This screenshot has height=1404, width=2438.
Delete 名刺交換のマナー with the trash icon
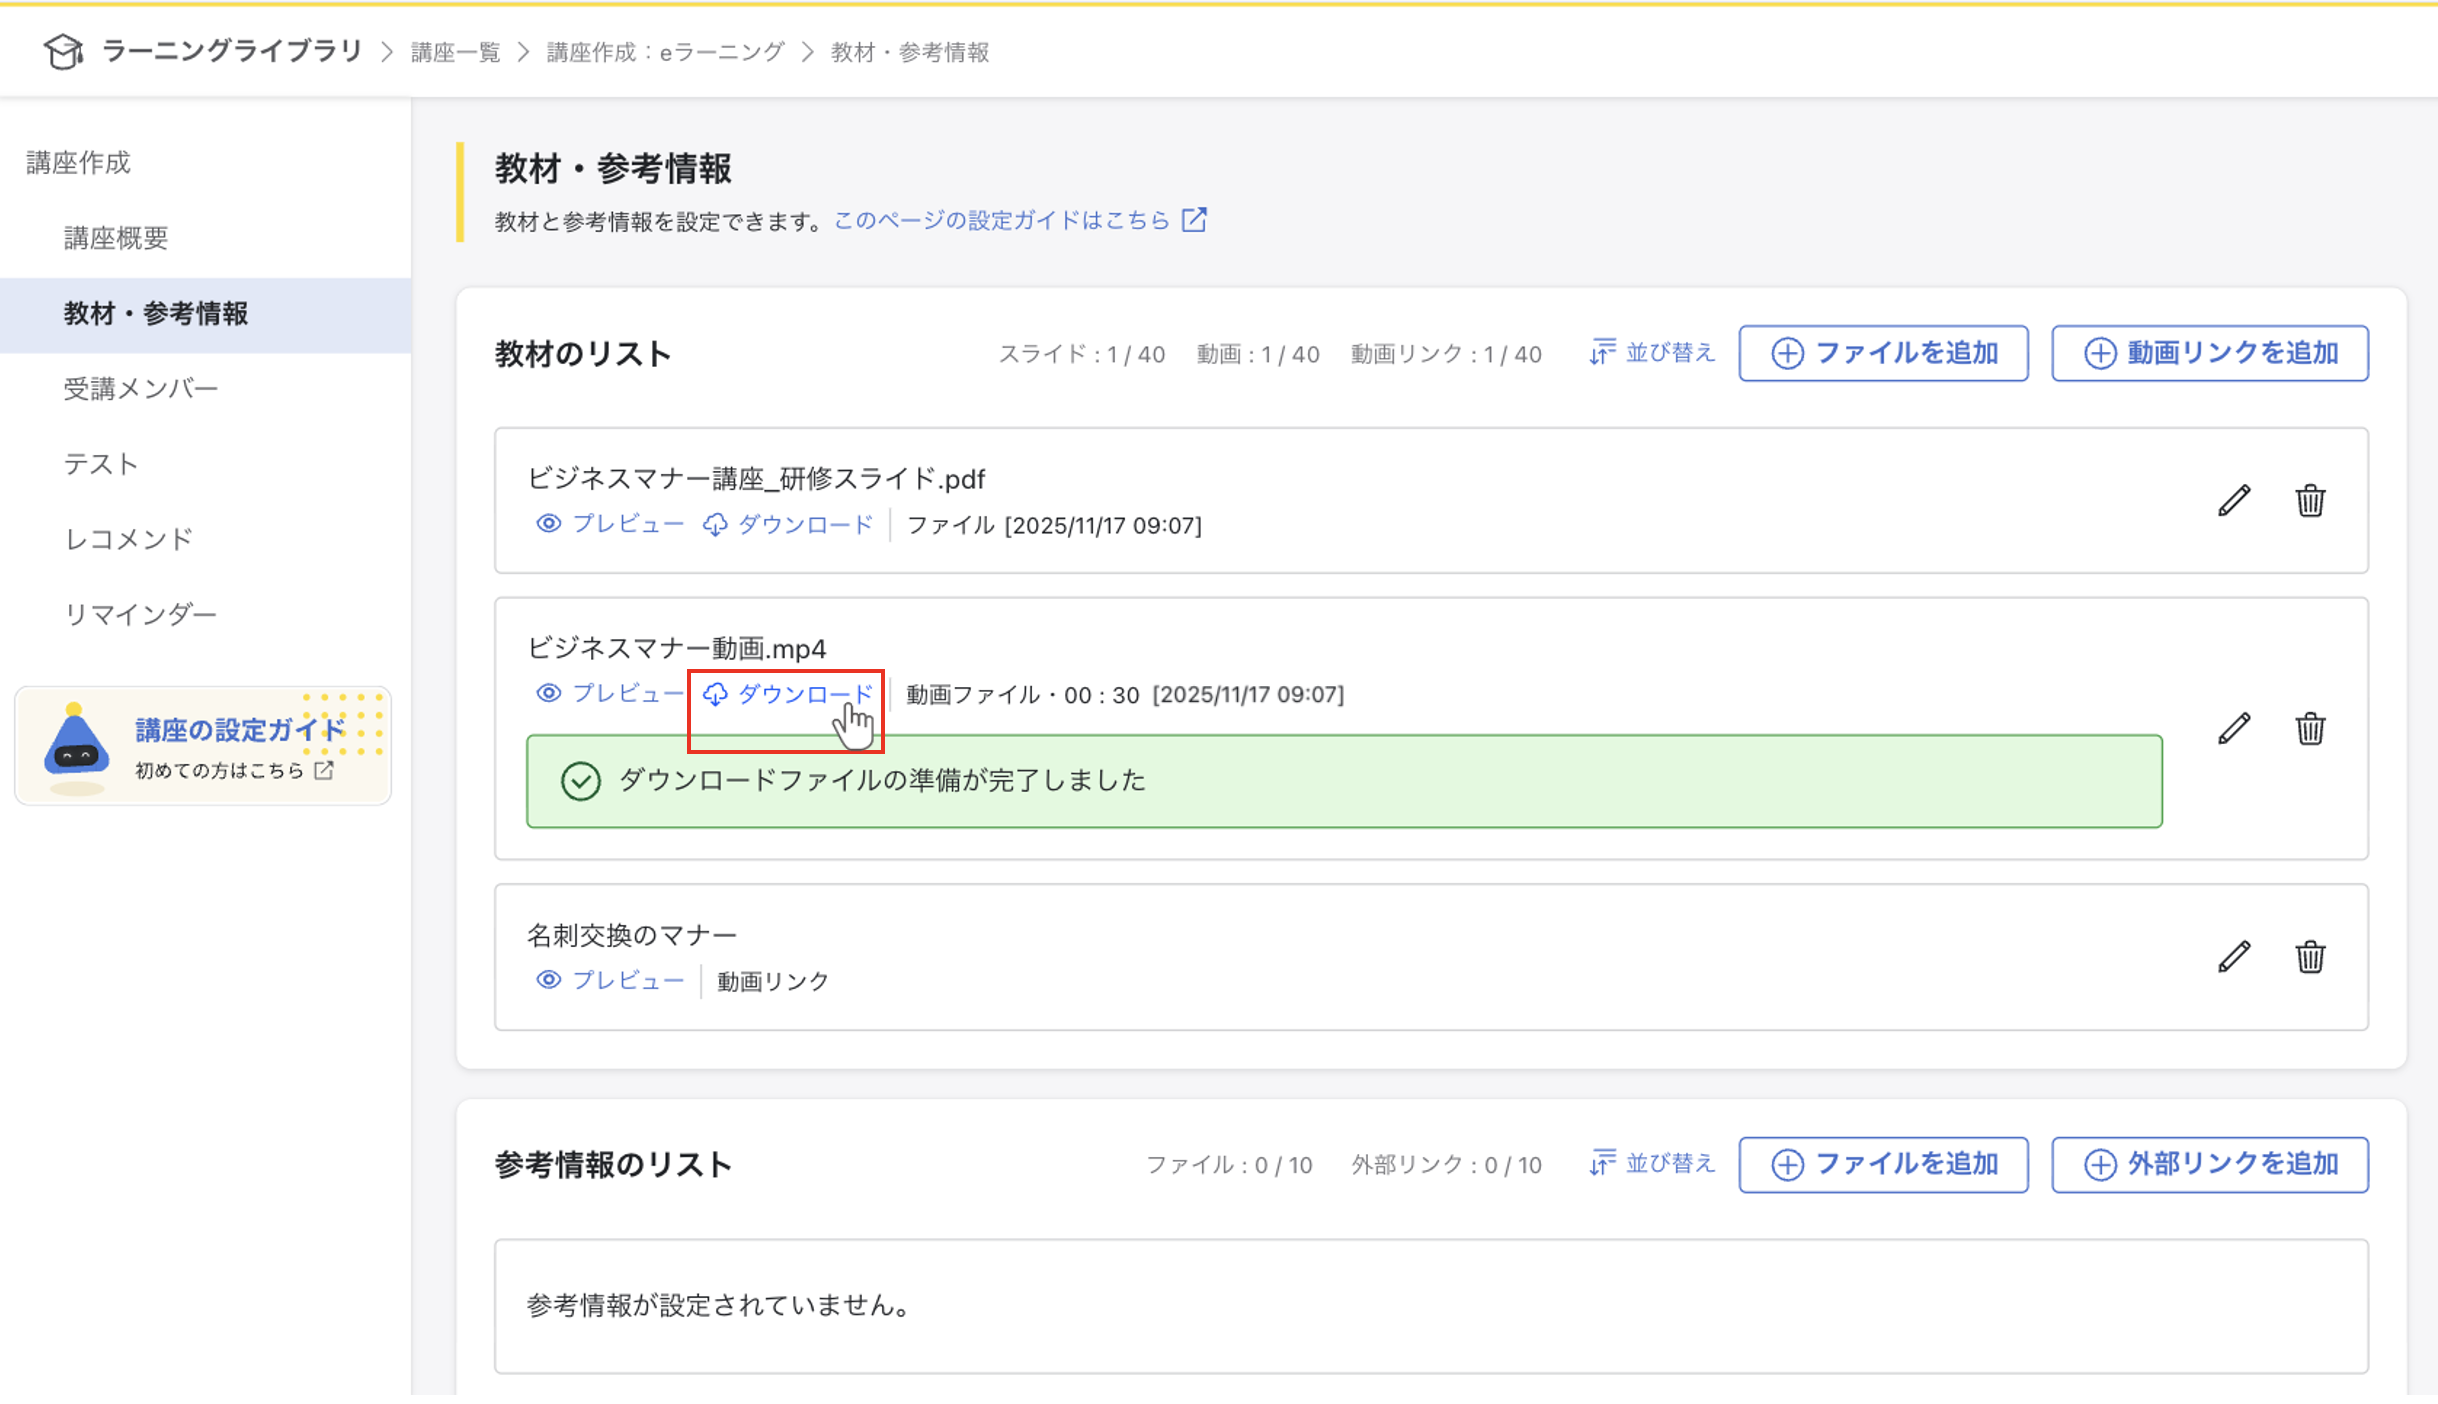[2310, 956]
